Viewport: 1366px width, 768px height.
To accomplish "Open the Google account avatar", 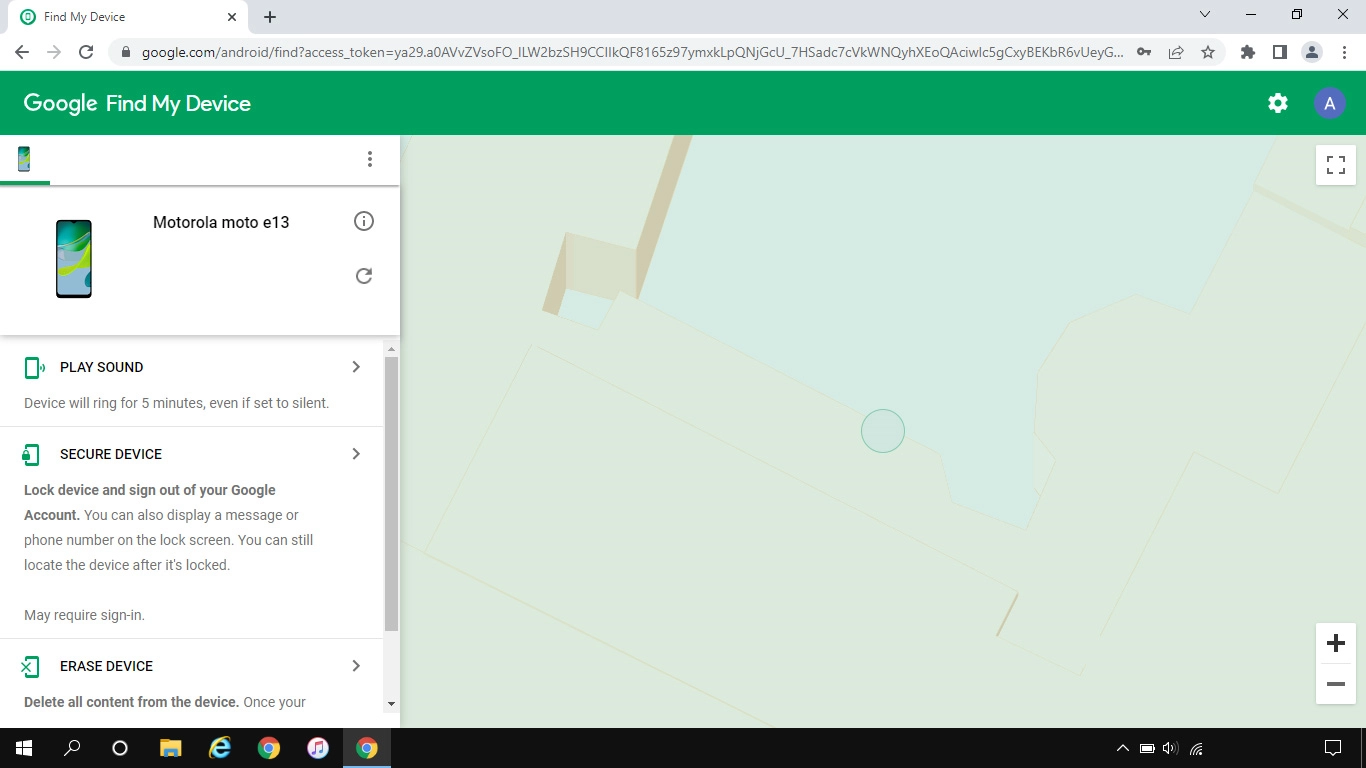I will (1329, 103).
